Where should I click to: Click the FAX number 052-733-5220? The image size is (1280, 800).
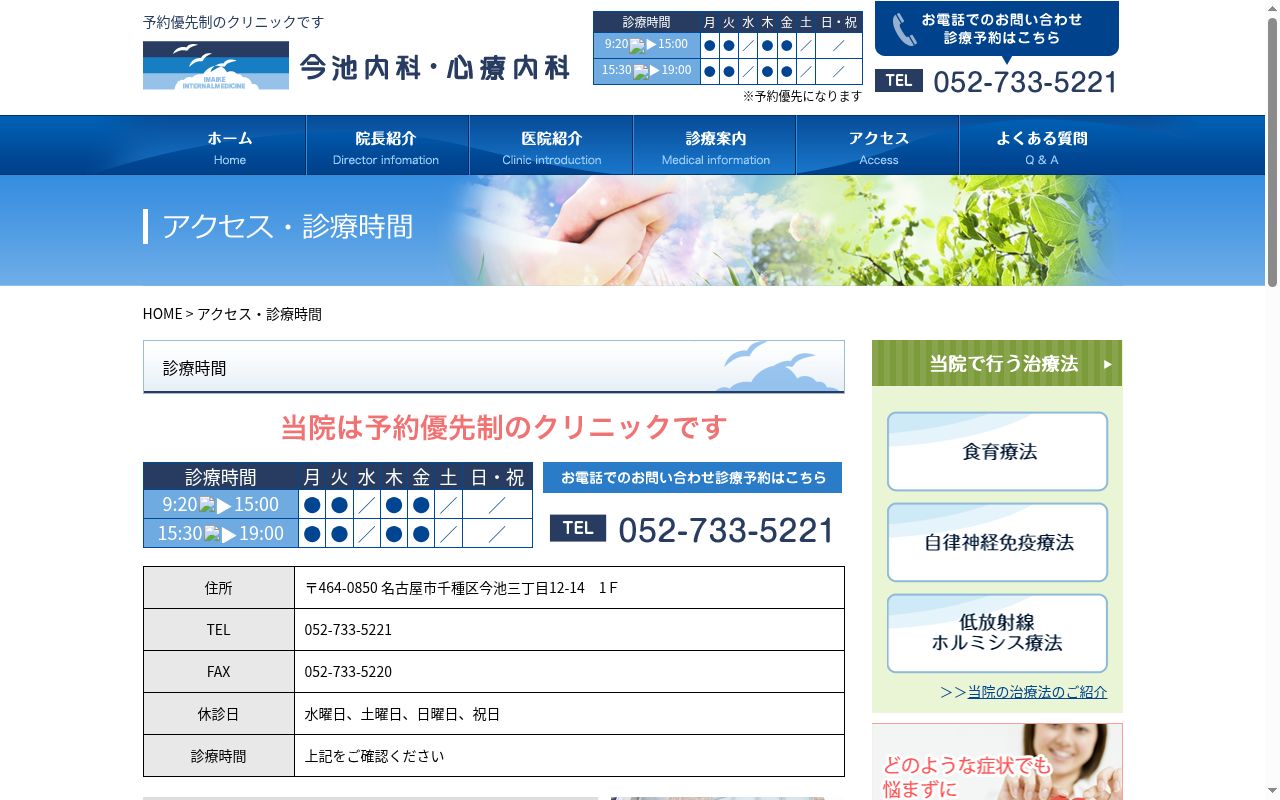pyautogui.click(x=348, y=672)
